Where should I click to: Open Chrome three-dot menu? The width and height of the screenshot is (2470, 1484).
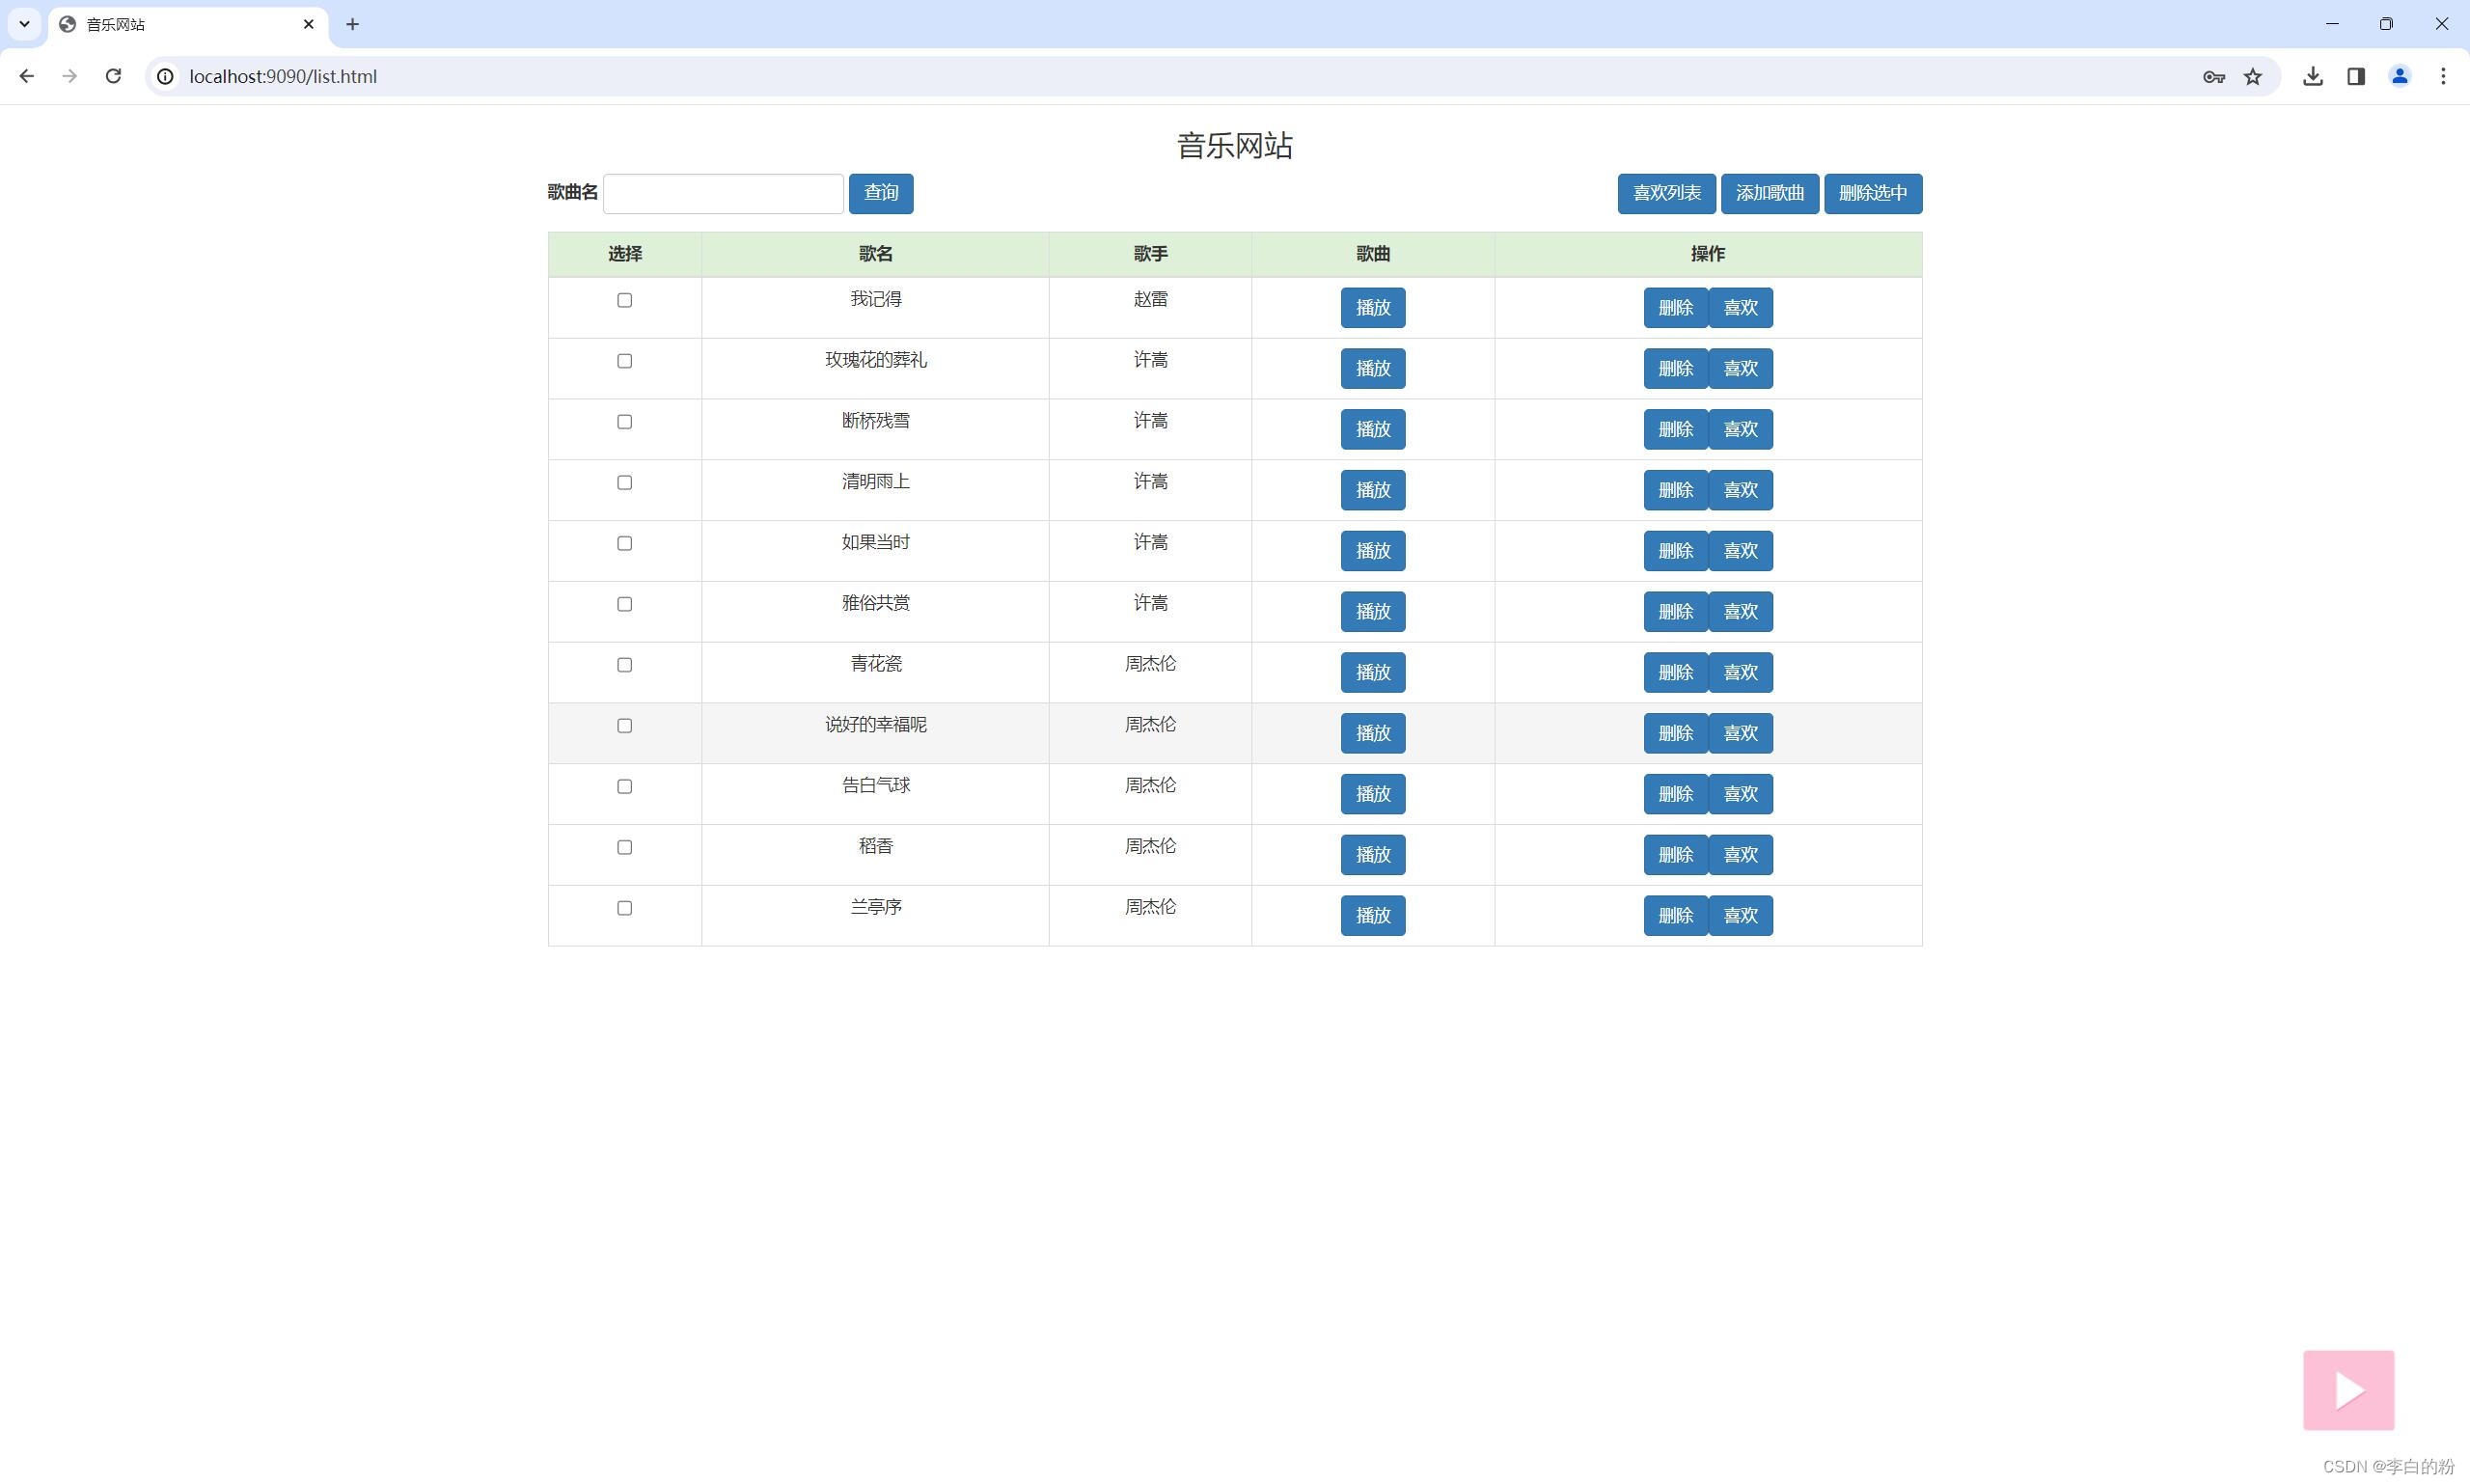click(x=2442, y=77)
